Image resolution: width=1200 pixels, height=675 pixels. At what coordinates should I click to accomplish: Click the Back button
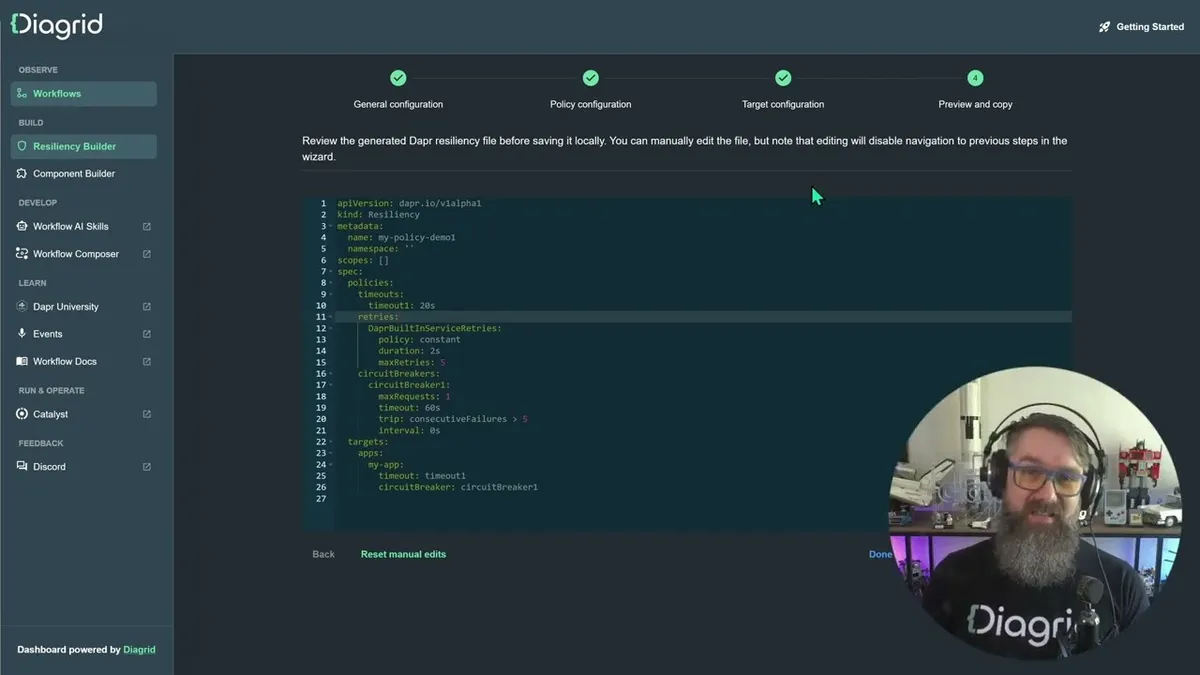[323, 554]
